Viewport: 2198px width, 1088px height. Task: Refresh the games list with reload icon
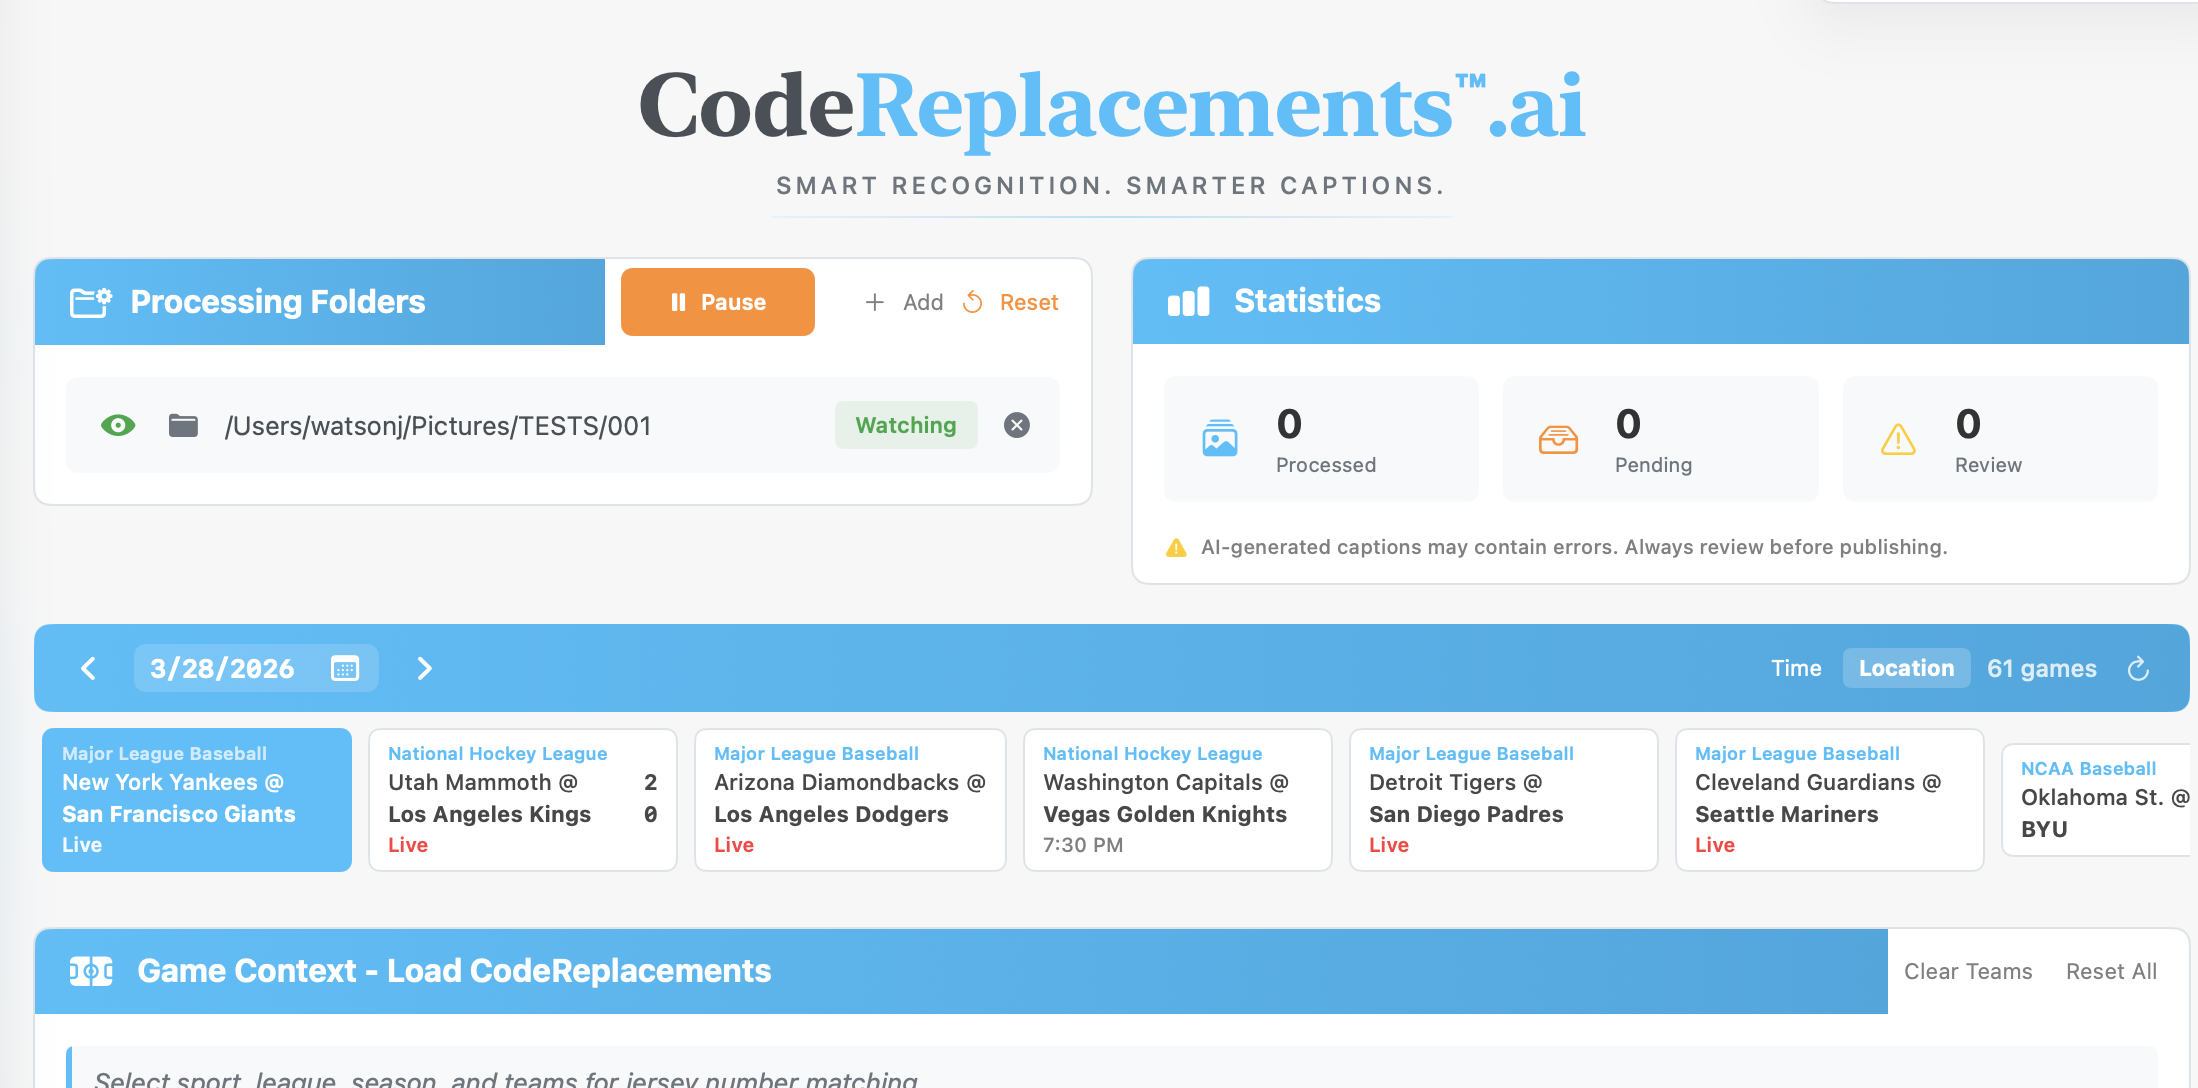click(x=2138, y=668)
